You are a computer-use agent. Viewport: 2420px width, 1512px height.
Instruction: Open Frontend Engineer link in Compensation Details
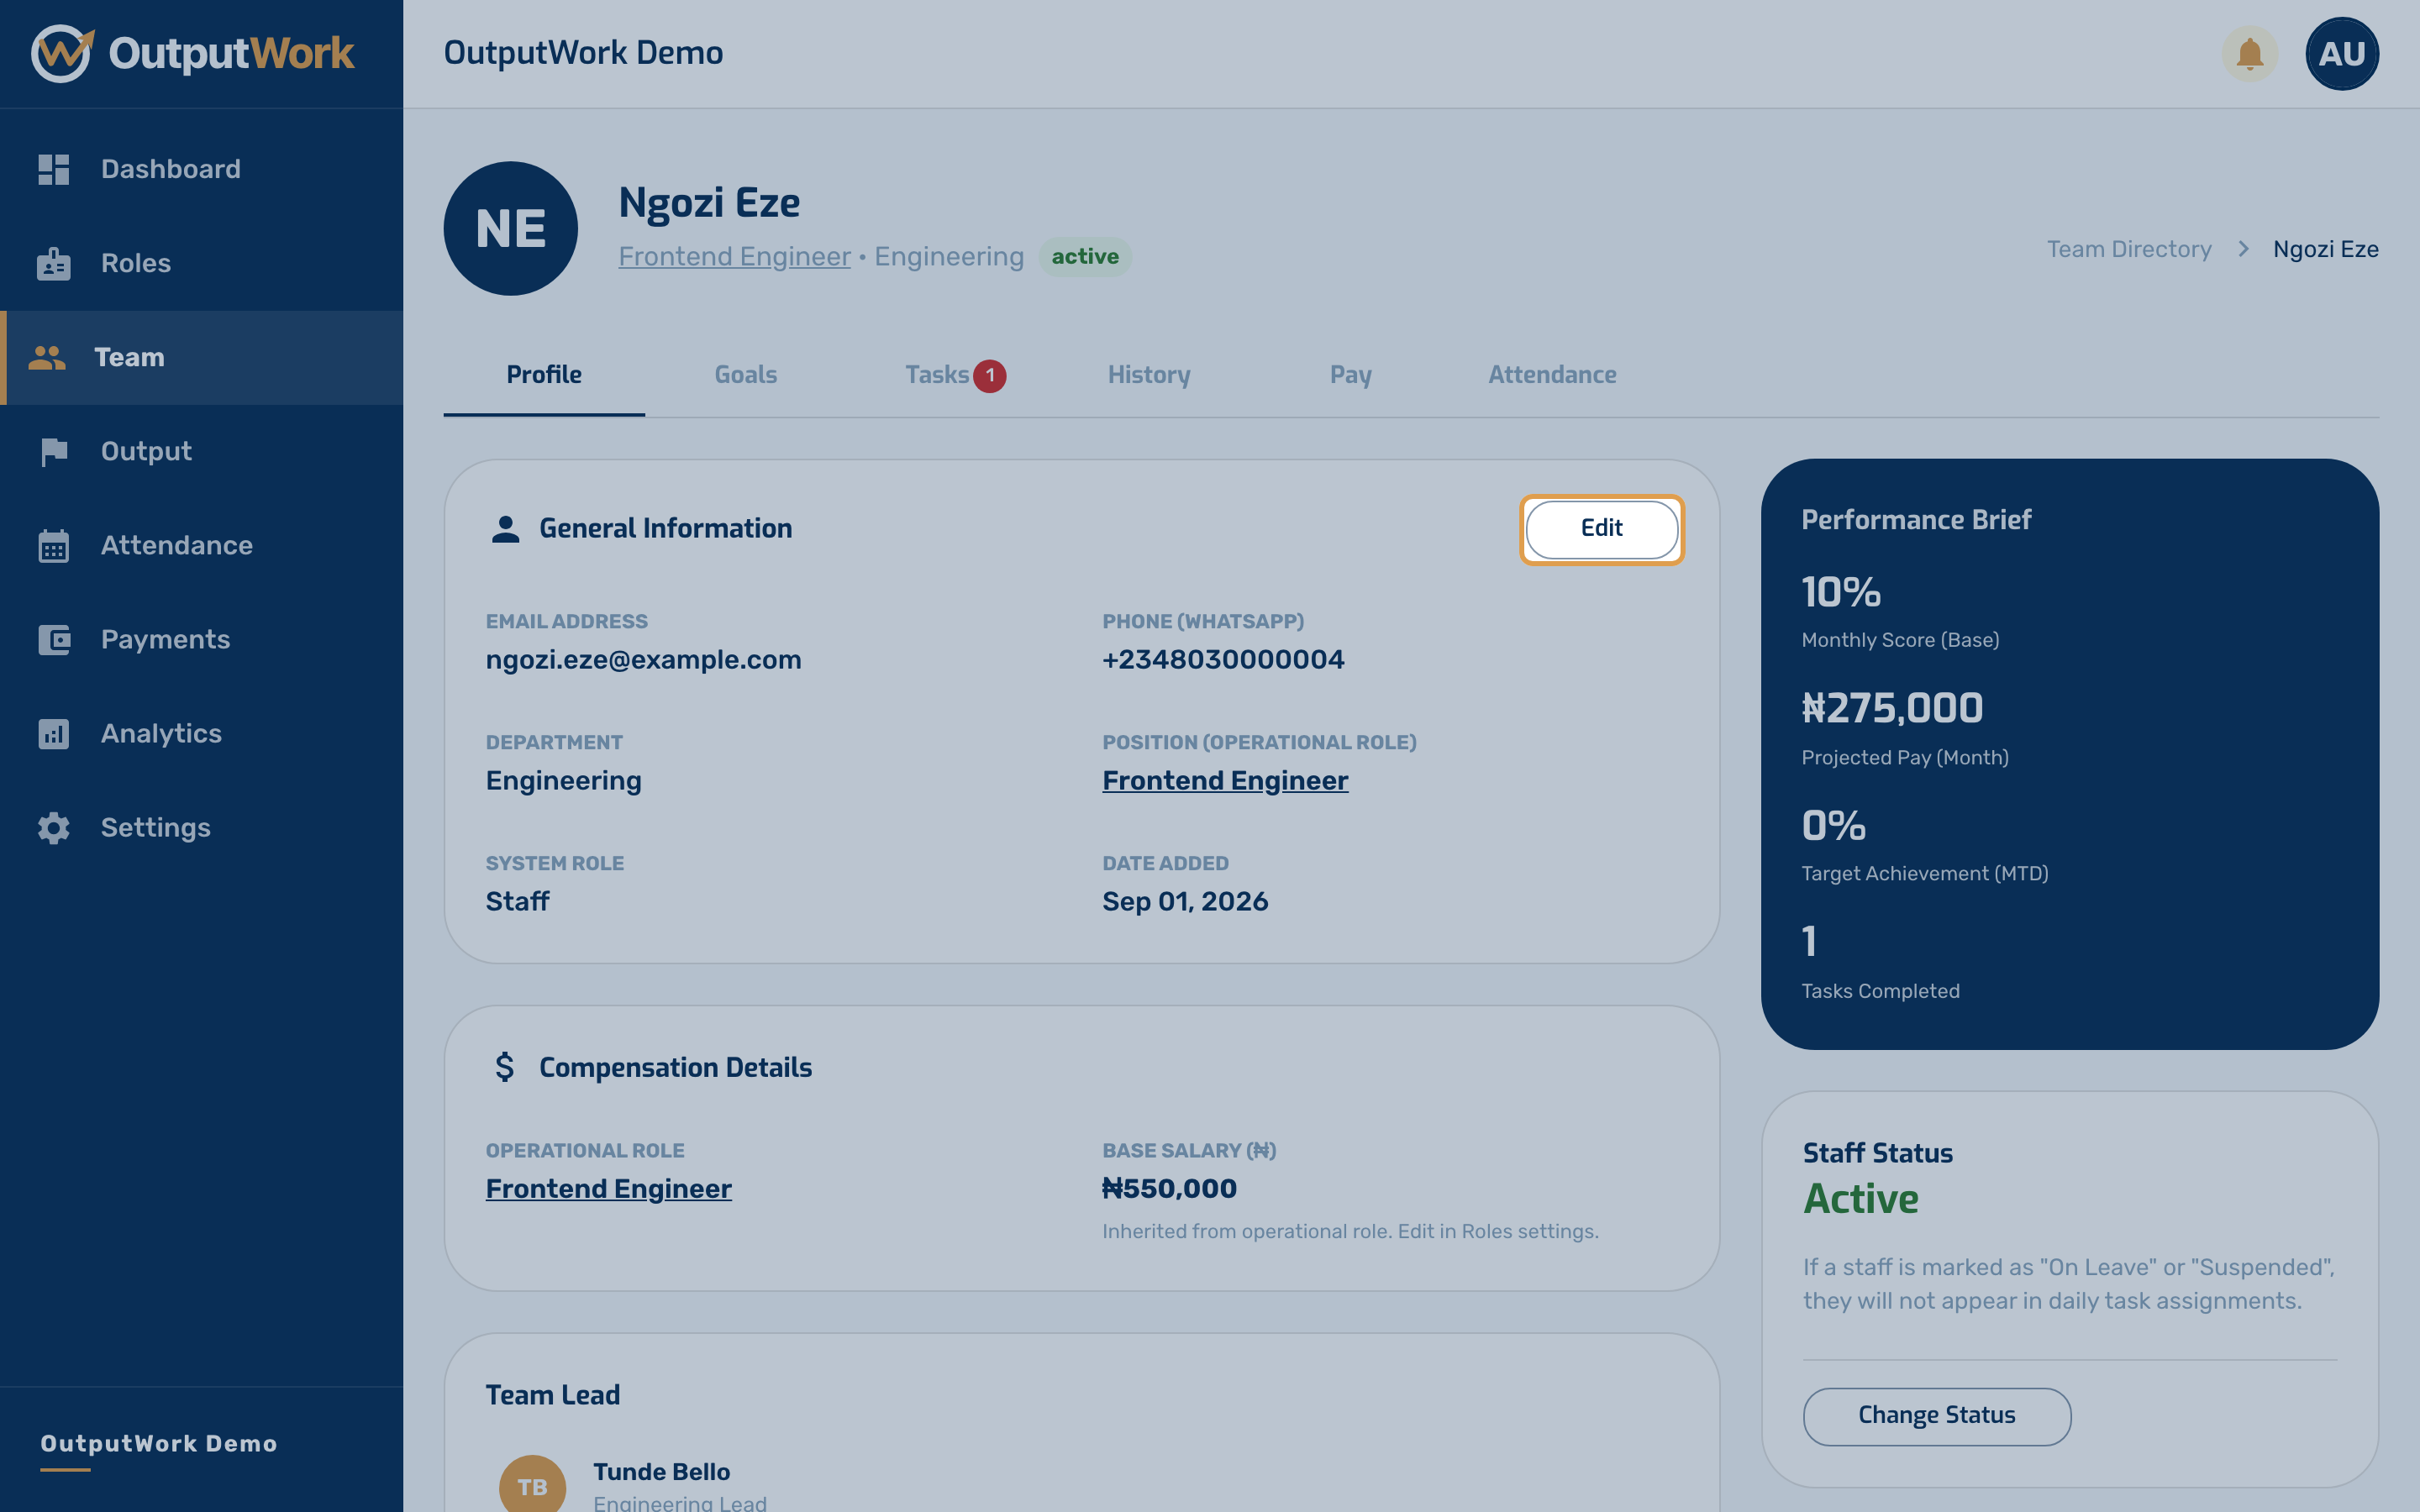608,1189
